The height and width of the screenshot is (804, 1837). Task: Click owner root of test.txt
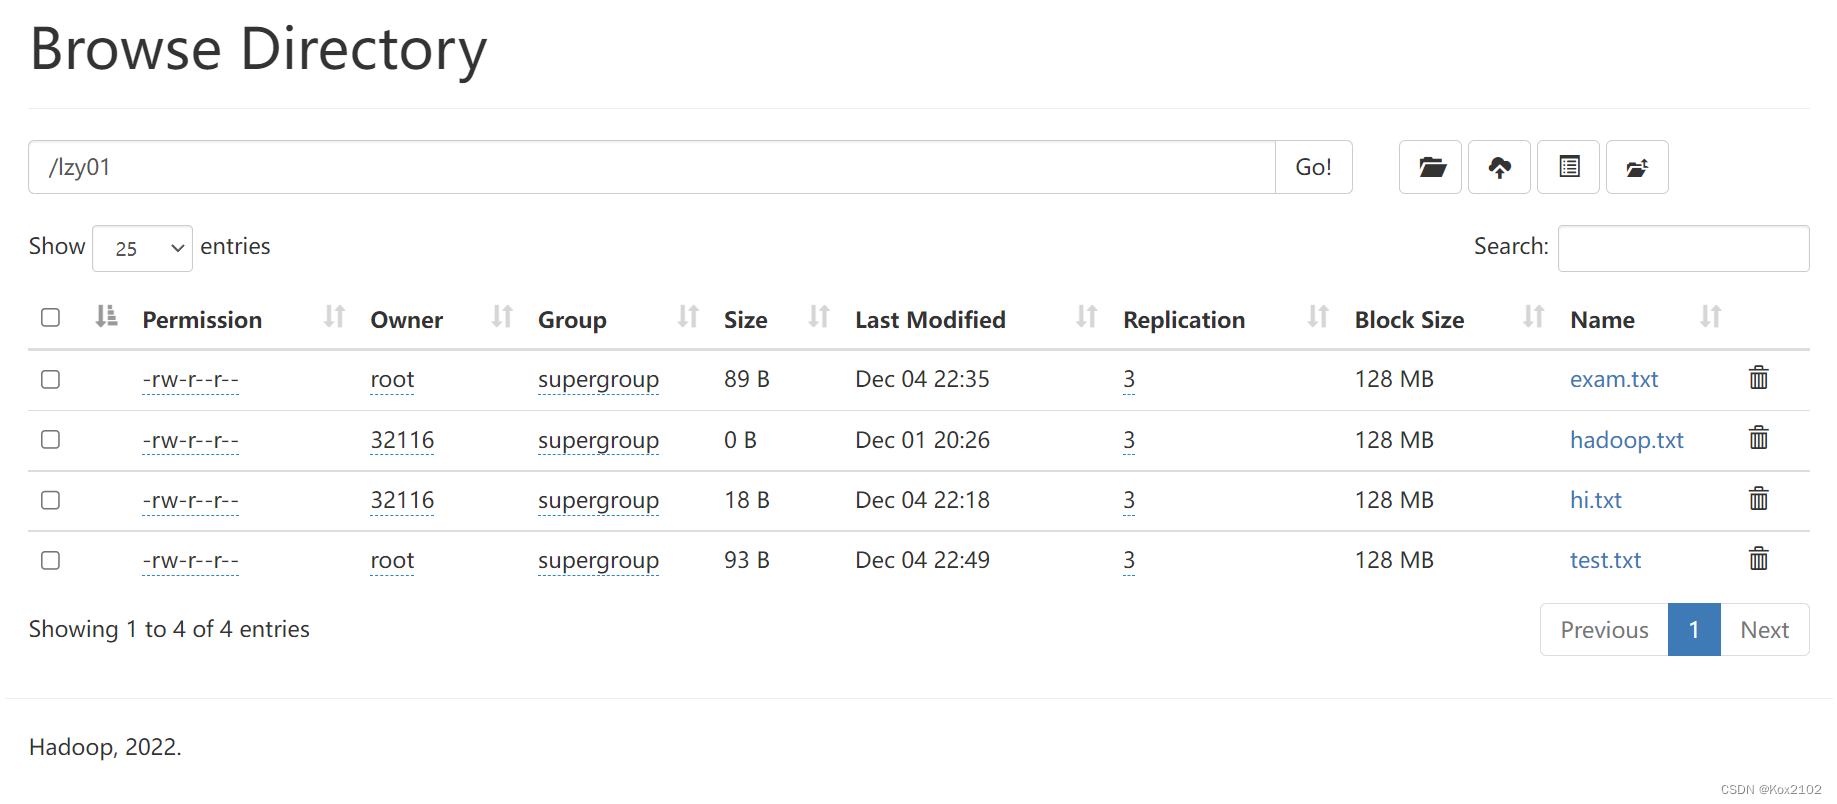[x=392, y=561]
